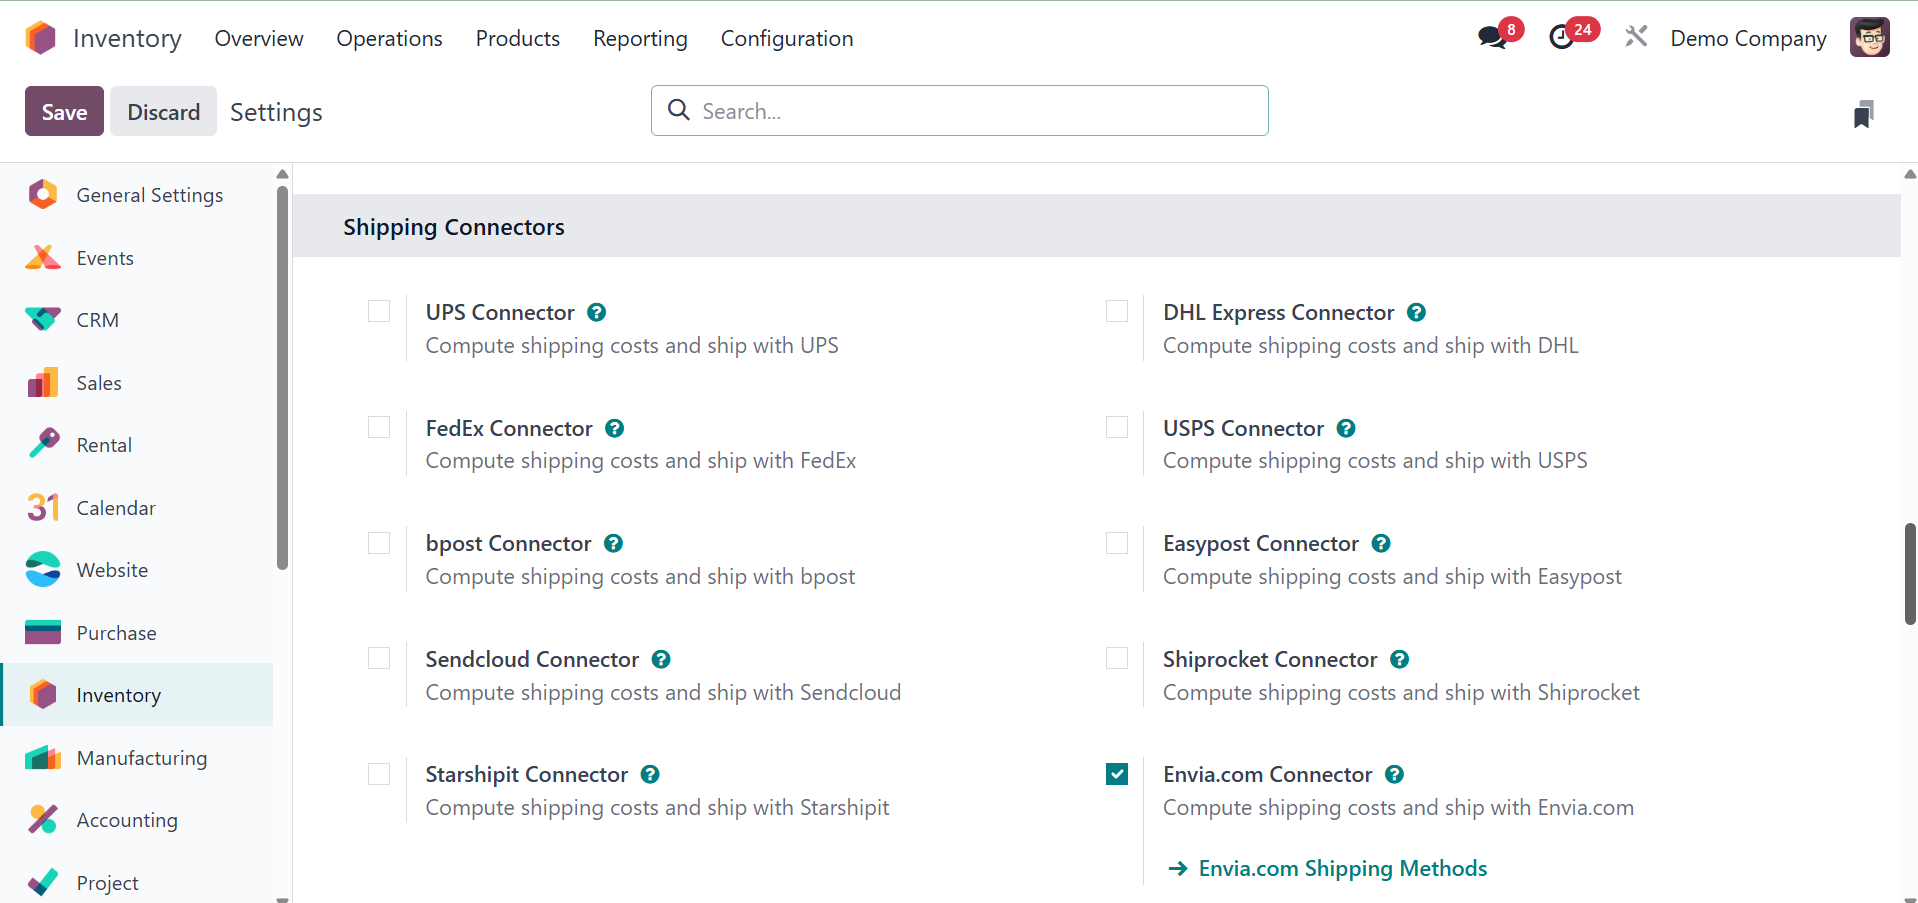The height and width of the screenshot is (903, 1918).
Task: Enable the Easypost Connector checkbox
Action: (1117, 542)
